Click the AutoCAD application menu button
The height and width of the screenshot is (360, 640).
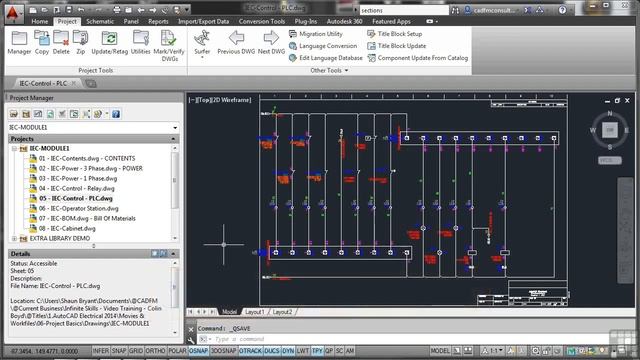[x=13, y=13]
